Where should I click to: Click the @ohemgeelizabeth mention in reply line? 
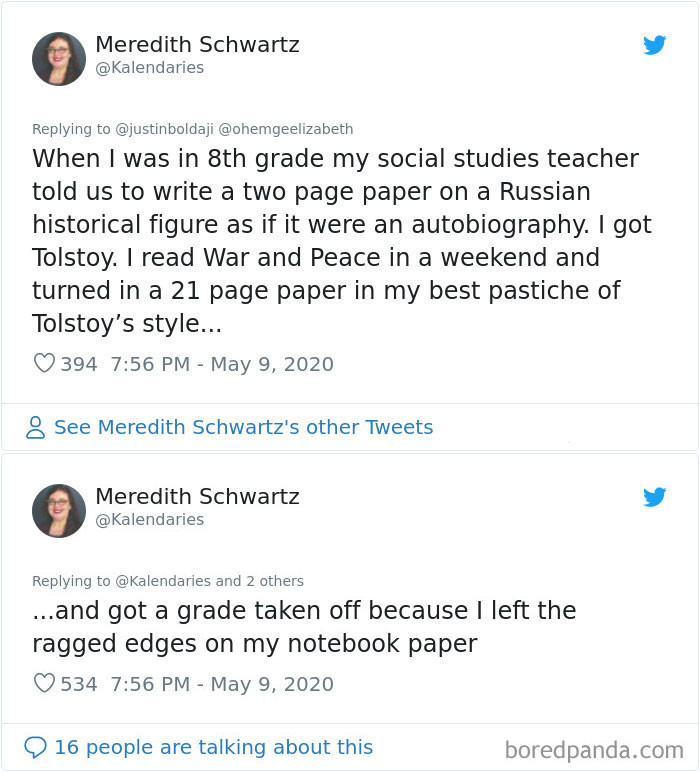[286, 129]
